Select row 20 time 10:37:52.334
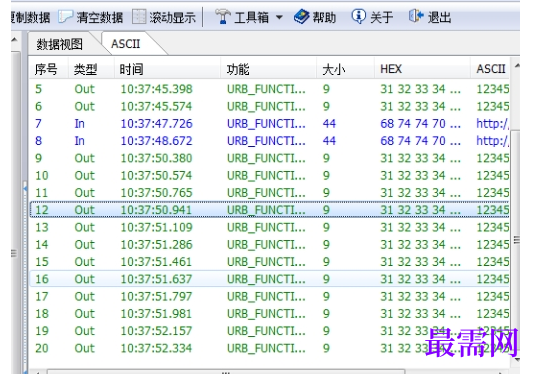This screenshot has height=374, width=537. (x=156, y=348)
